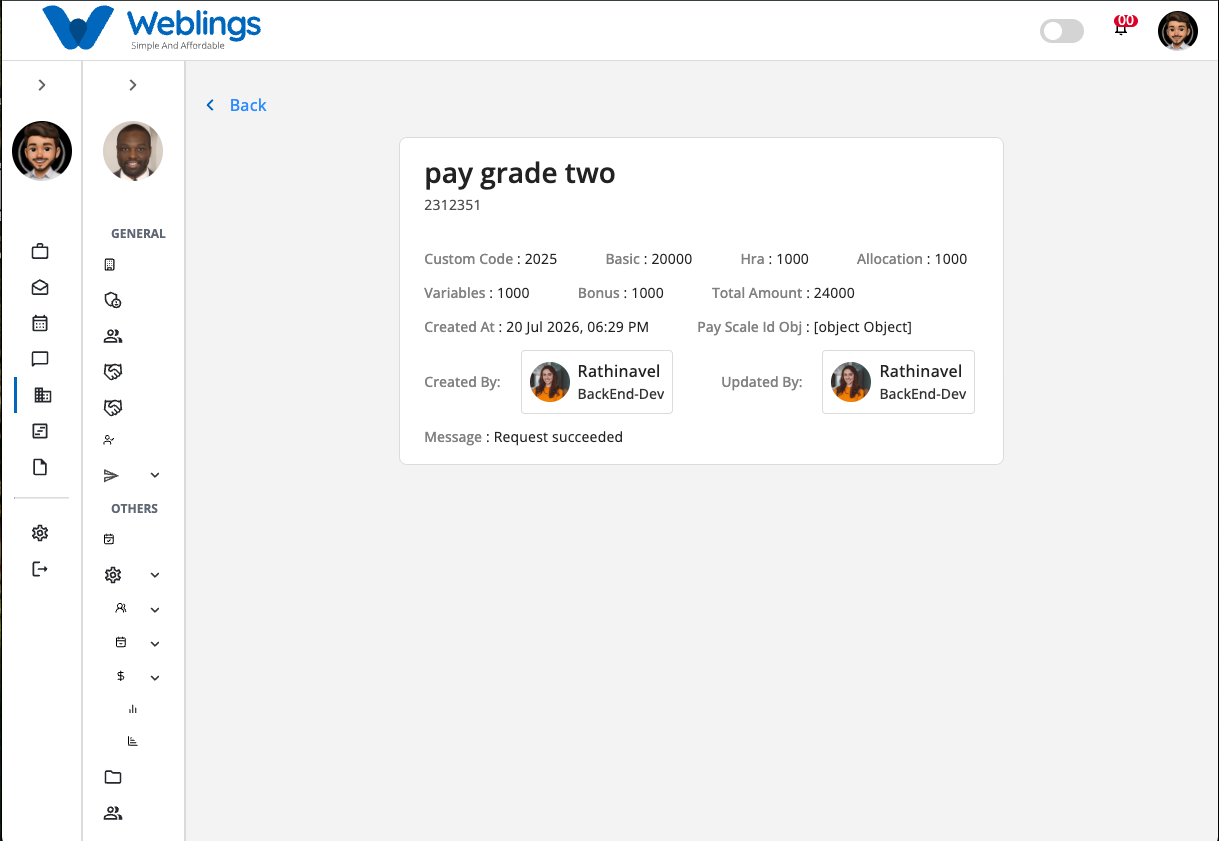Click the shield with clock icon
The height and width of the screenshot is (841, 1219).
tap(113, 300)
